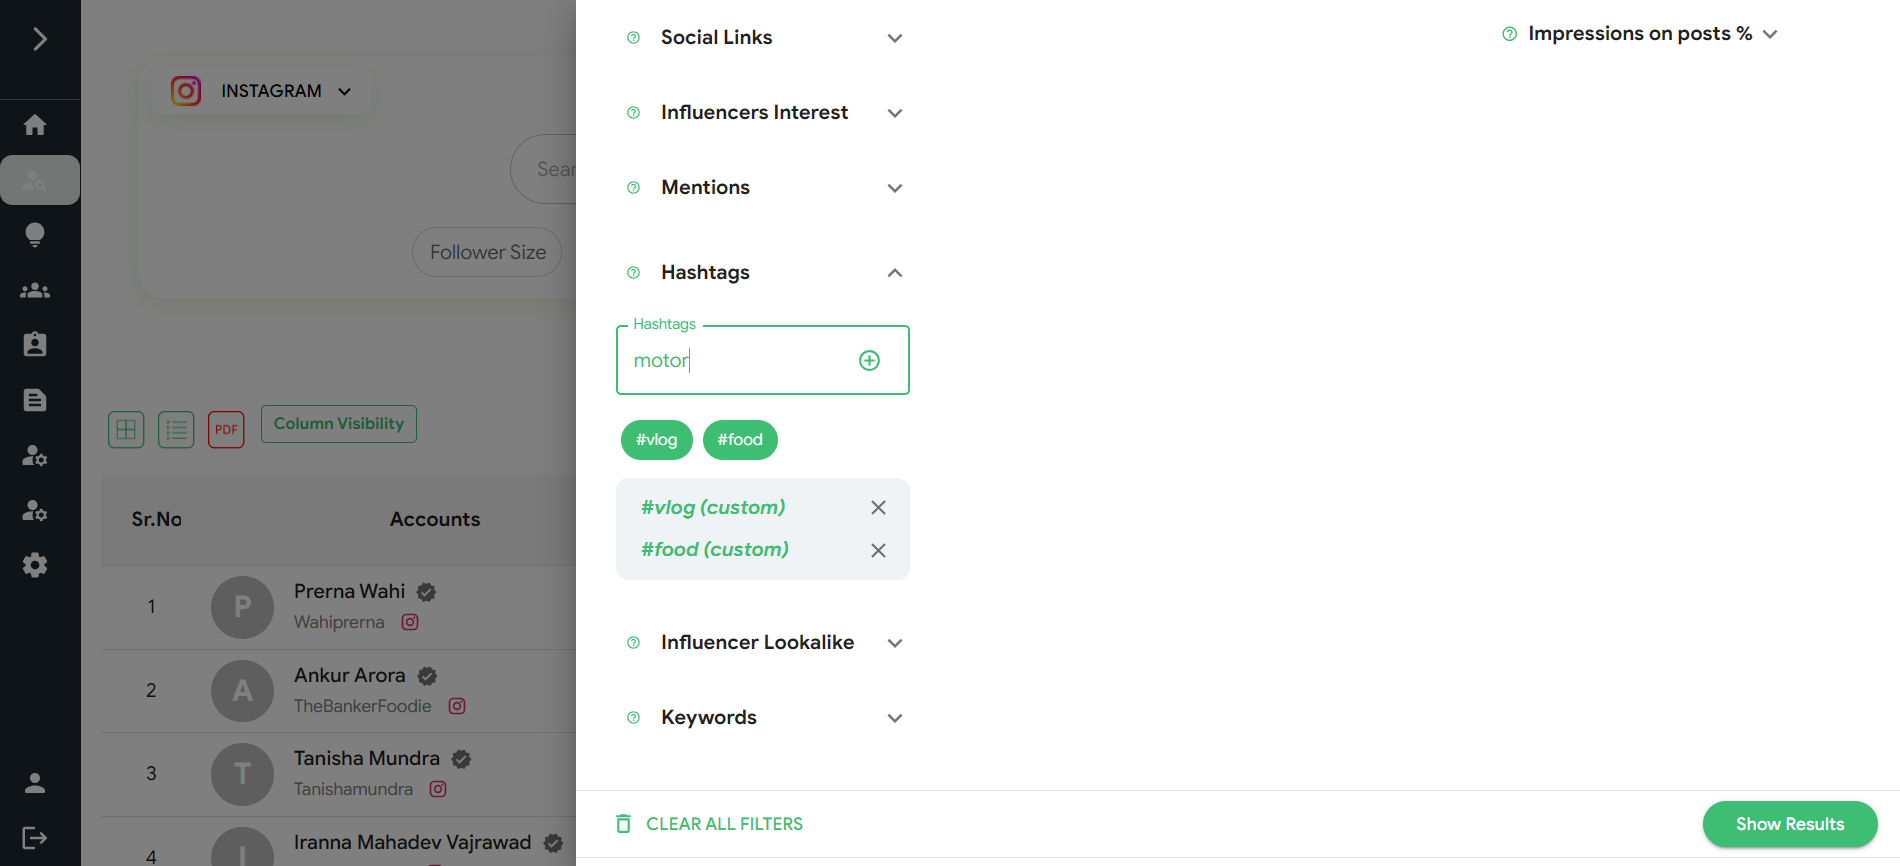Open the groups icon in sidebar
Image resolution: width=1900 pixels, height=866 pixels.
tap(35, 291)
